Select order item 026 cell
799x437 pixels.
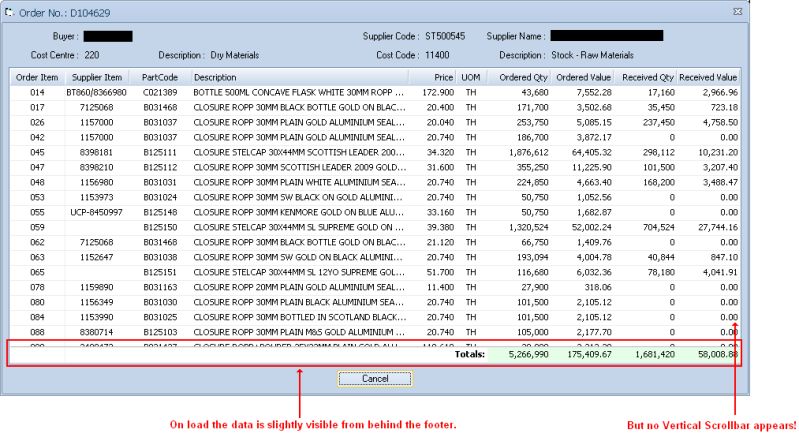pos(37,122)
